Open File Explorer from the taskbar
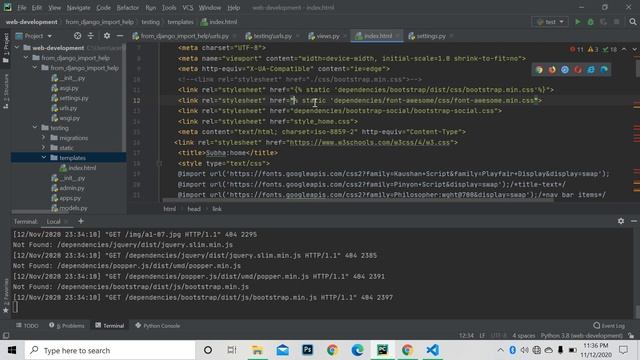This screenshot has height=360, width=640. tap(257, 350)
